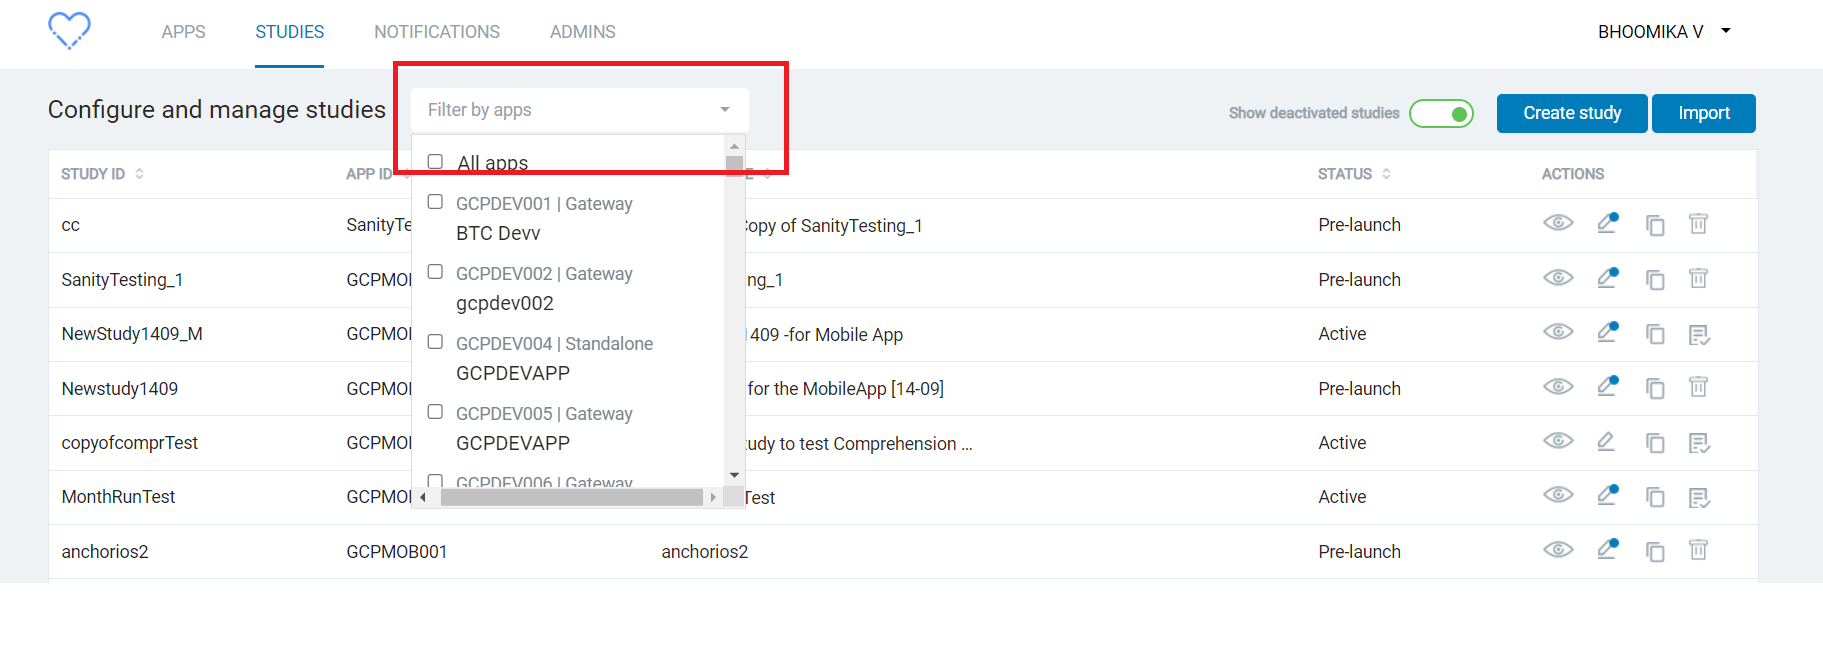View the cc study

[x=1558, y=223]
